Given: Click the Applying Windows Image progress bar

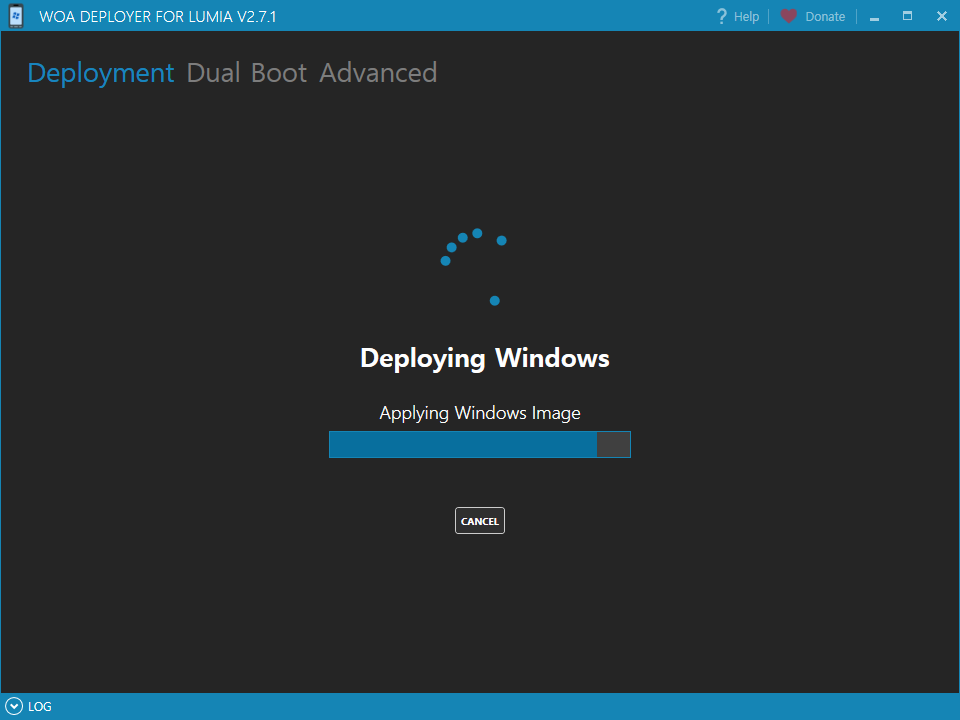Looking at the screenshot, I should [x=479, y=444].
